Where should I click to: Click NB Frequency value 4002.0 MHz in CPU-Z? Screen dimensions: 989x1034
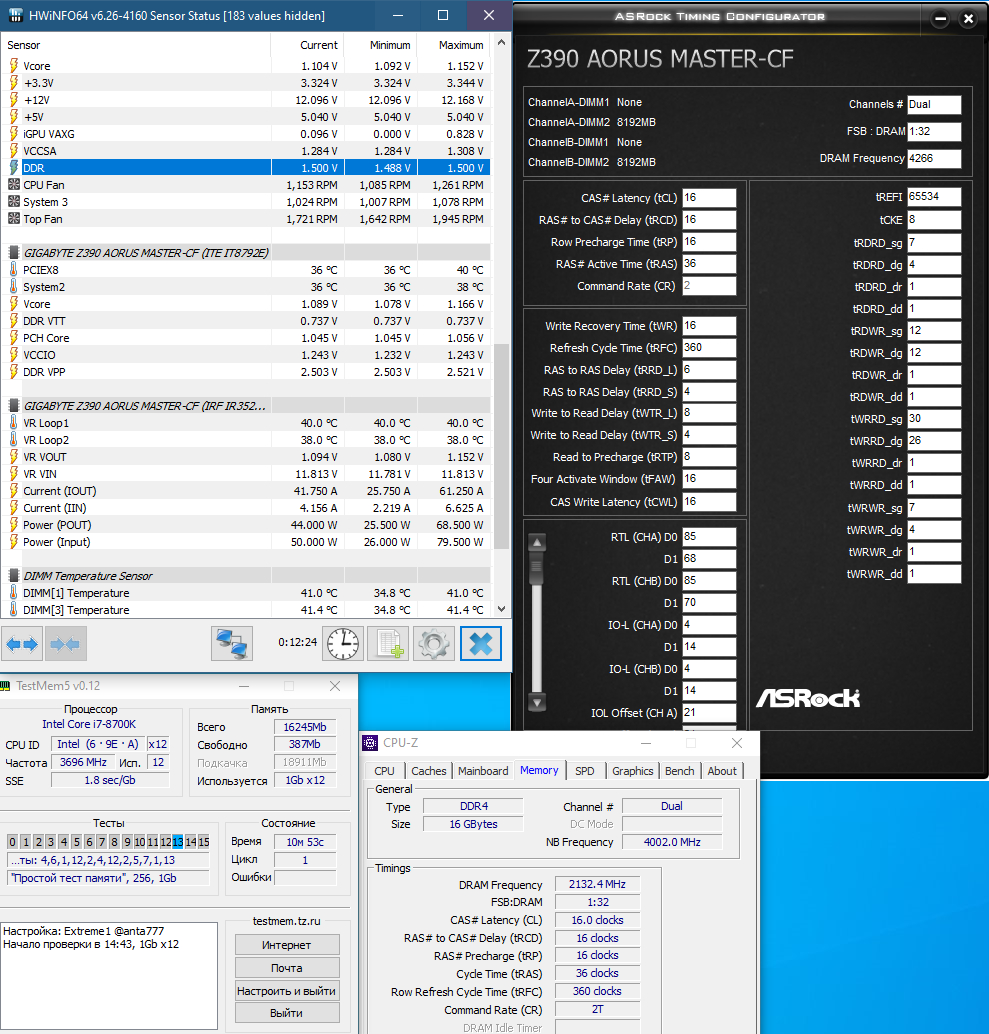672,842
